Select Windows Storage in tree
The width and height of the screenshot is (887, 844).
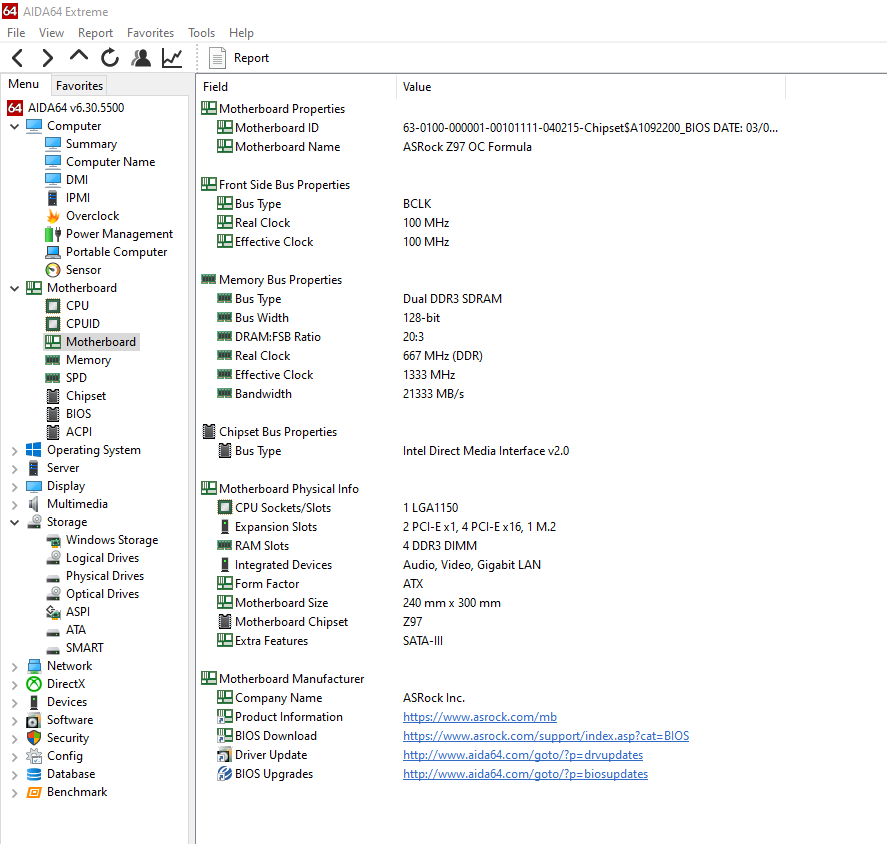102,540
